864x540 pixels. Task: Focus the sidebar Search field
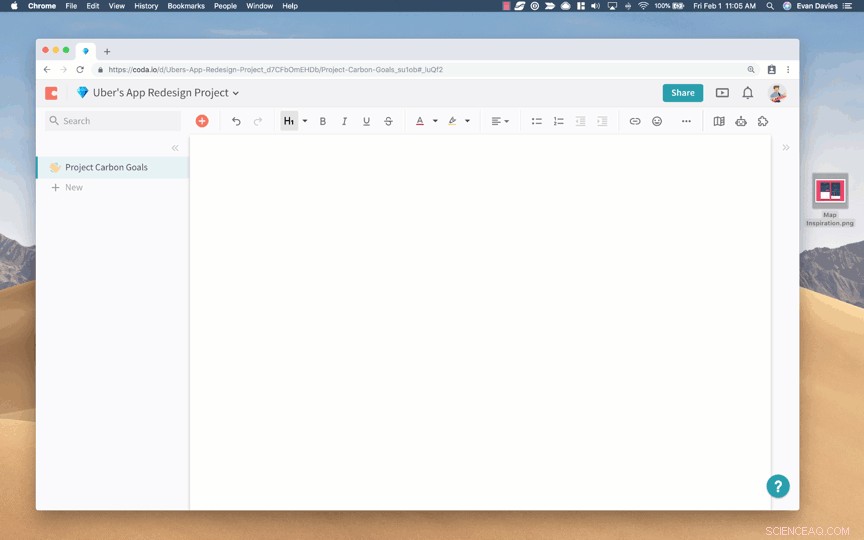pyautogui.click(x=113, y=121)
